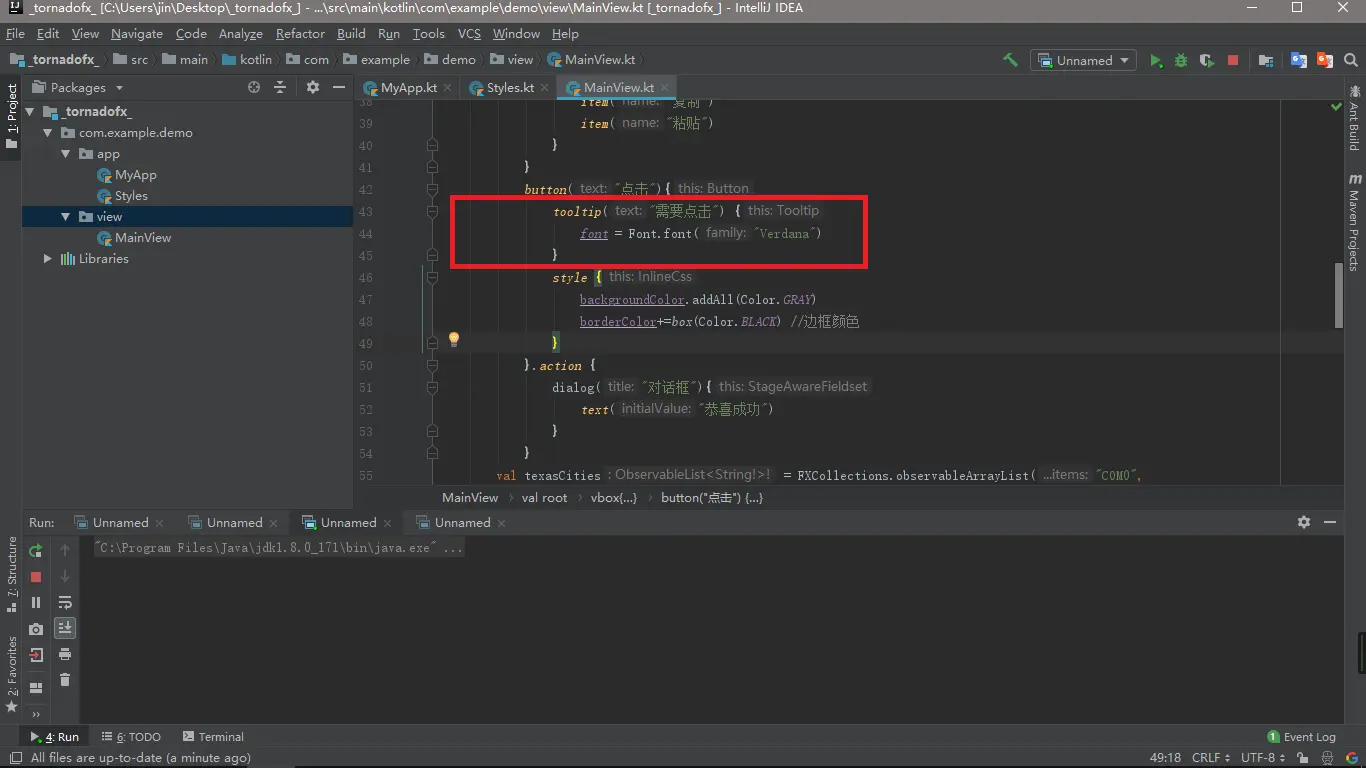Open the Refactor menu

click(x=300, y=33)
